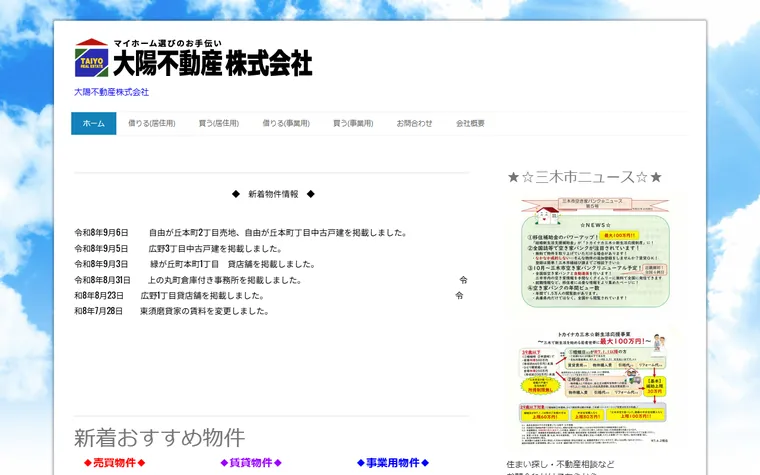Open the 三木市空き家バンクニュース image
The height and width of the screenshot is (475, 760).
[x=595, y=253]
